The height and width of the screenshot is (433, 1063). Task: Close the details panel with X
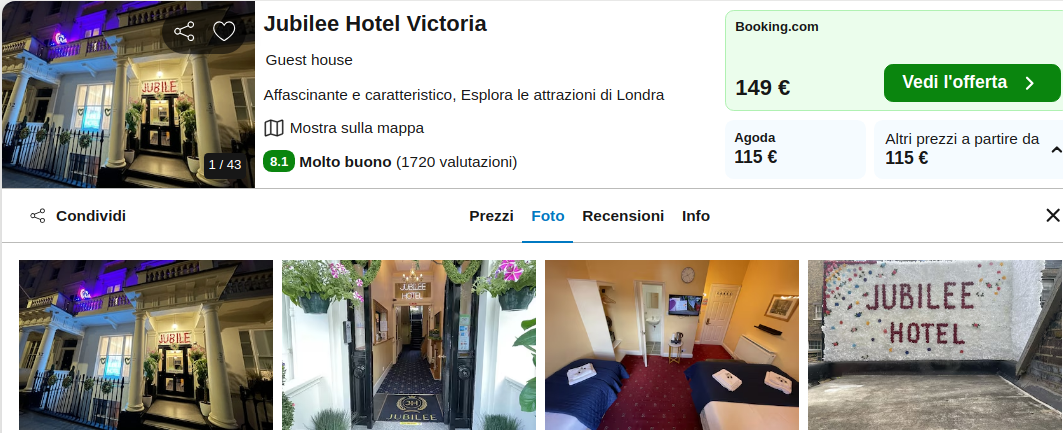[x=1052, y=215]
